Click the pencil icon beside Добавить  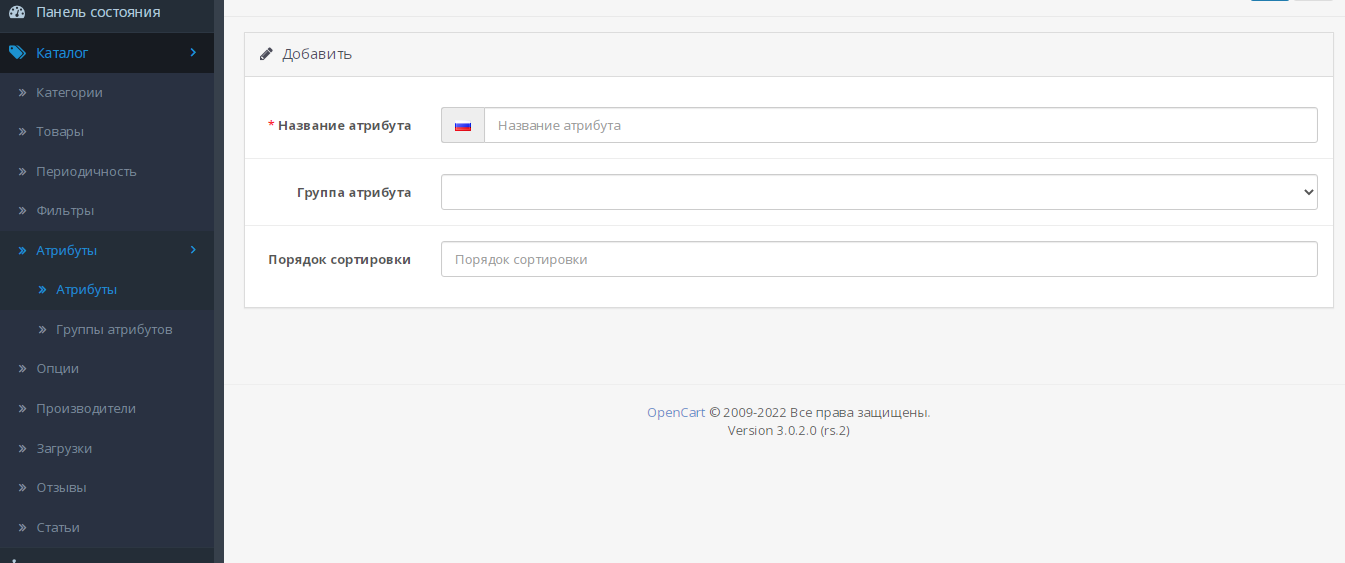[x=266, y=54]
